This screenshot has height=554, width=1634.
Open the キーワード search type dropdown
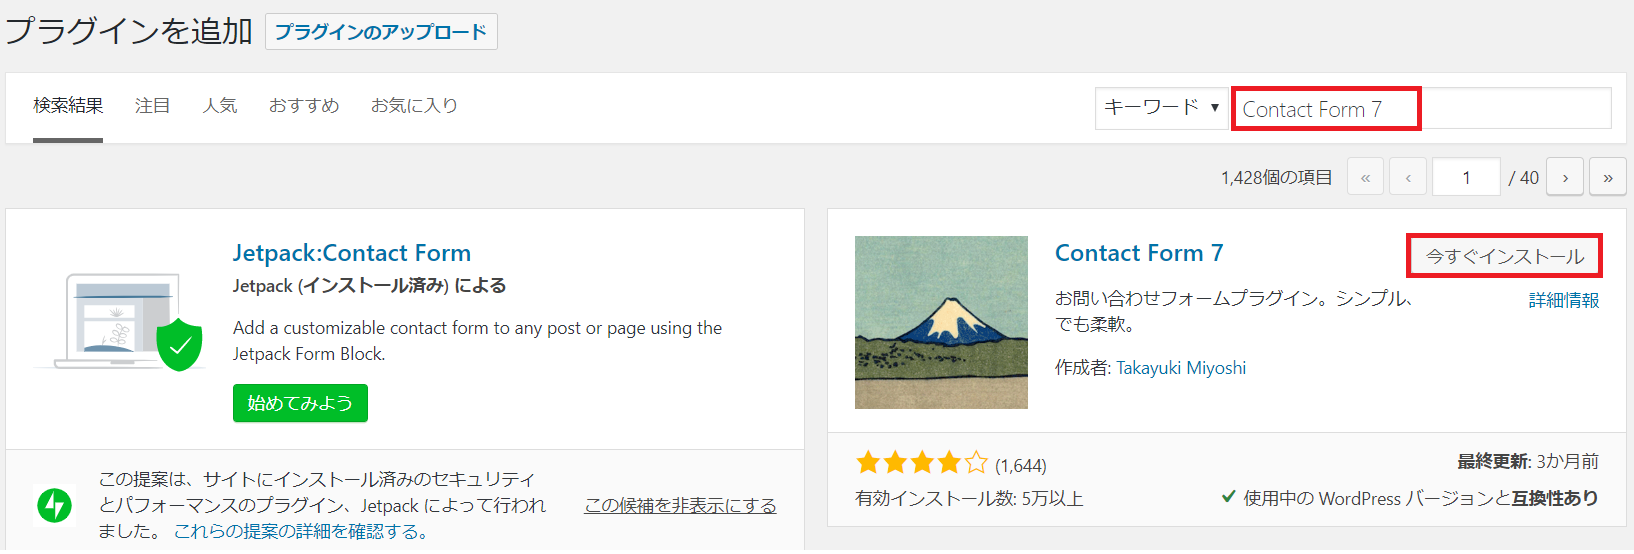point(1161,107)
